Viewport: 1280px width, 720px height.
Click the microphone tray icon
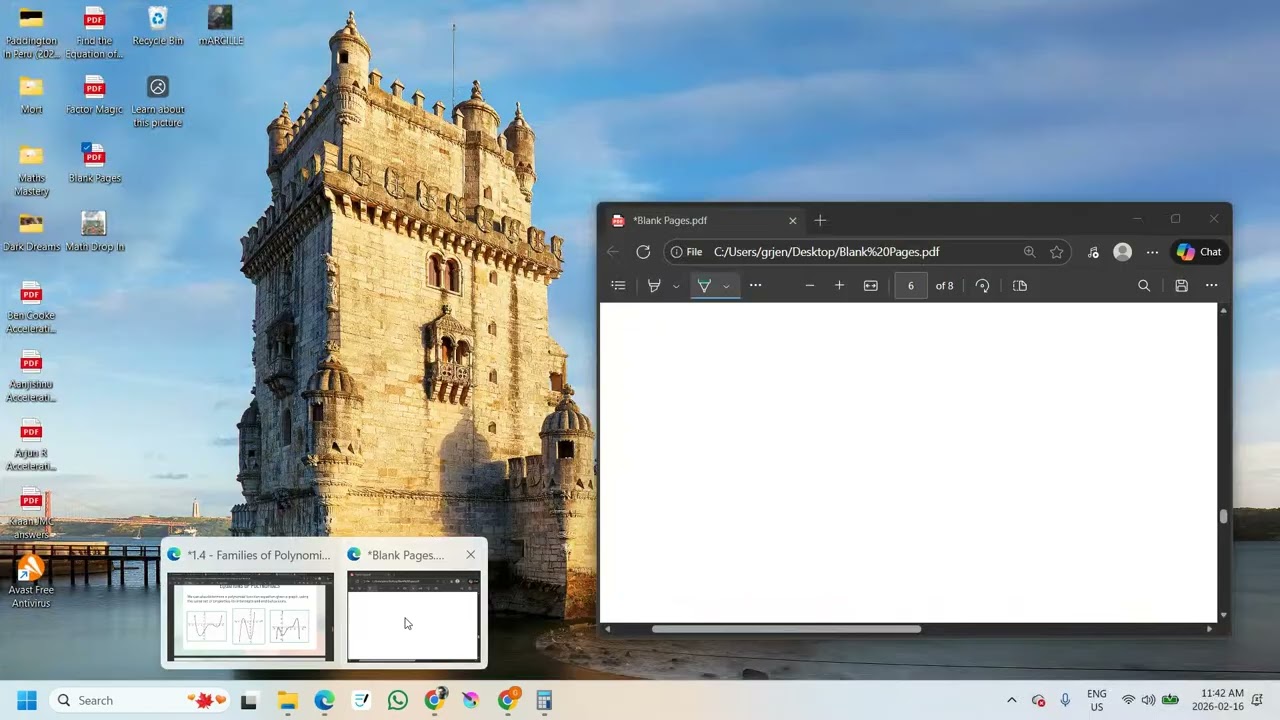1065,700
